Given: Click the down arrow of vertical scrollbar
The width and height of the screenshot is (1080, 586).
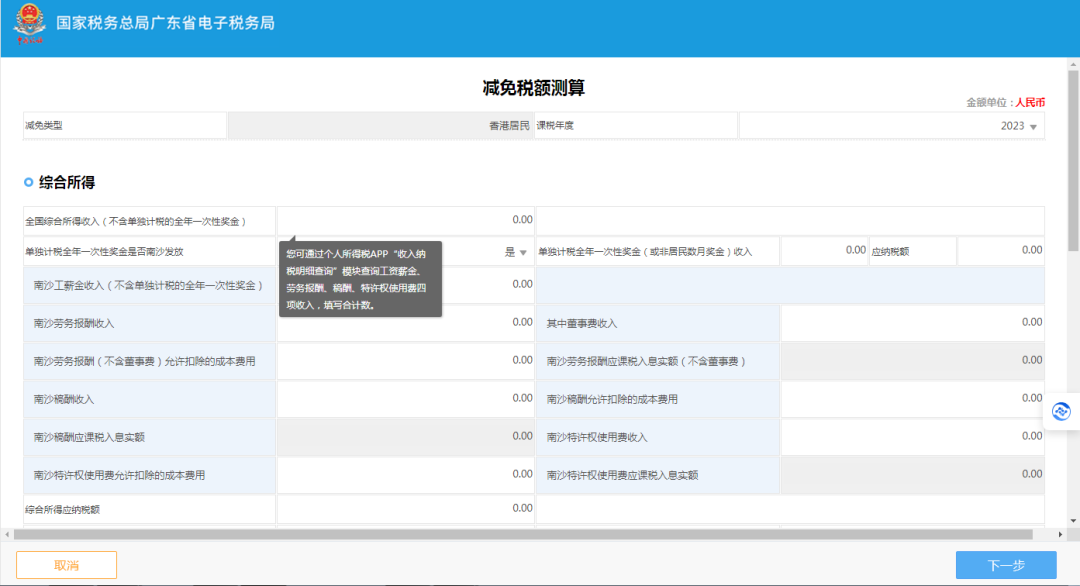Looking at the screenshot, I should (x=1073, y=521).
